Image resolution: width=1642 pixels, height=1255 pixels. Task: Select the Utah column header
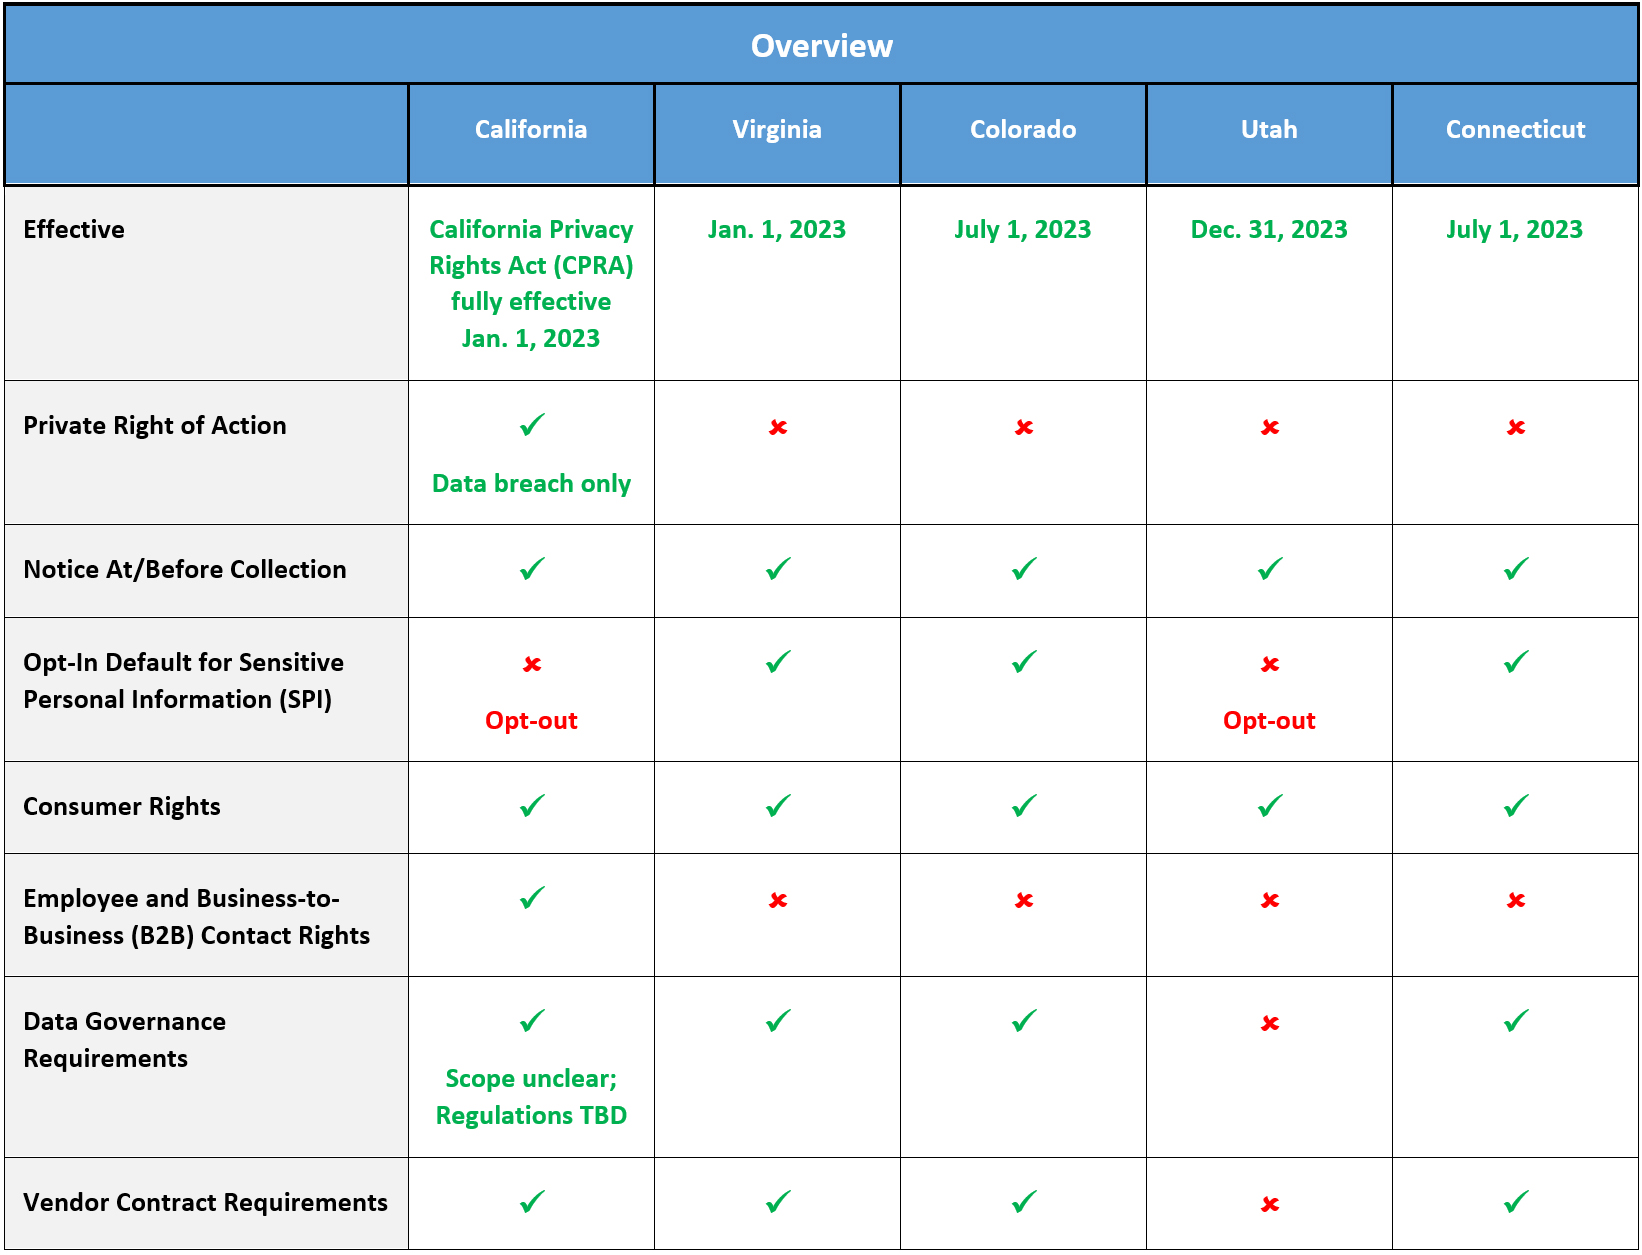click(x=1269, y=130)
